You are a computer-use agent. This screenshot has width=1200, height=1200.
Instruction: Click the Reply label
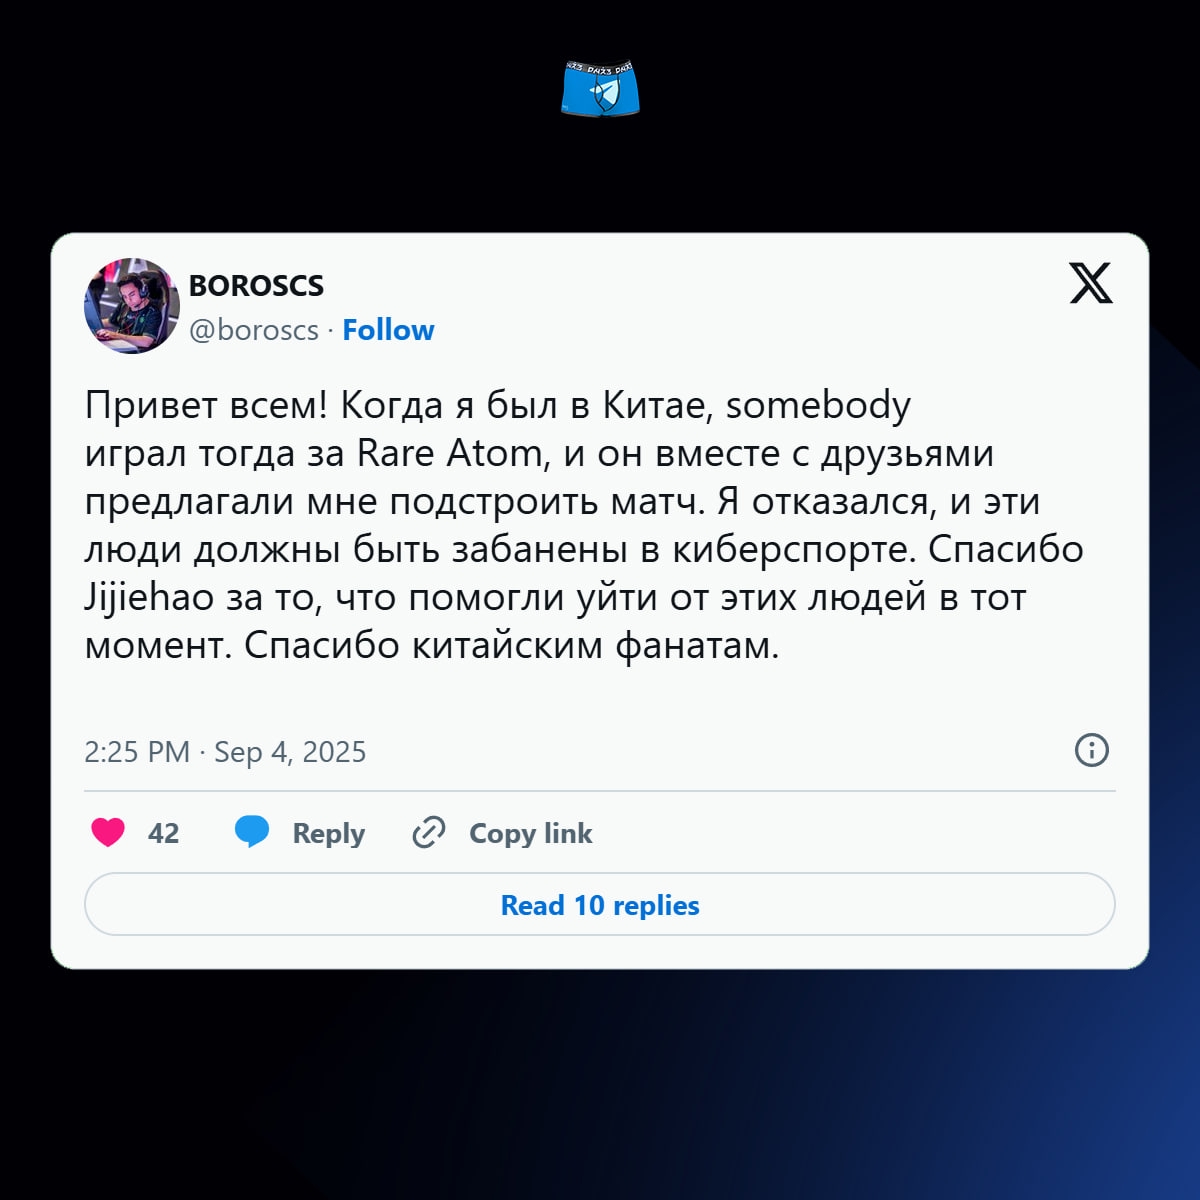coord(328,833)
